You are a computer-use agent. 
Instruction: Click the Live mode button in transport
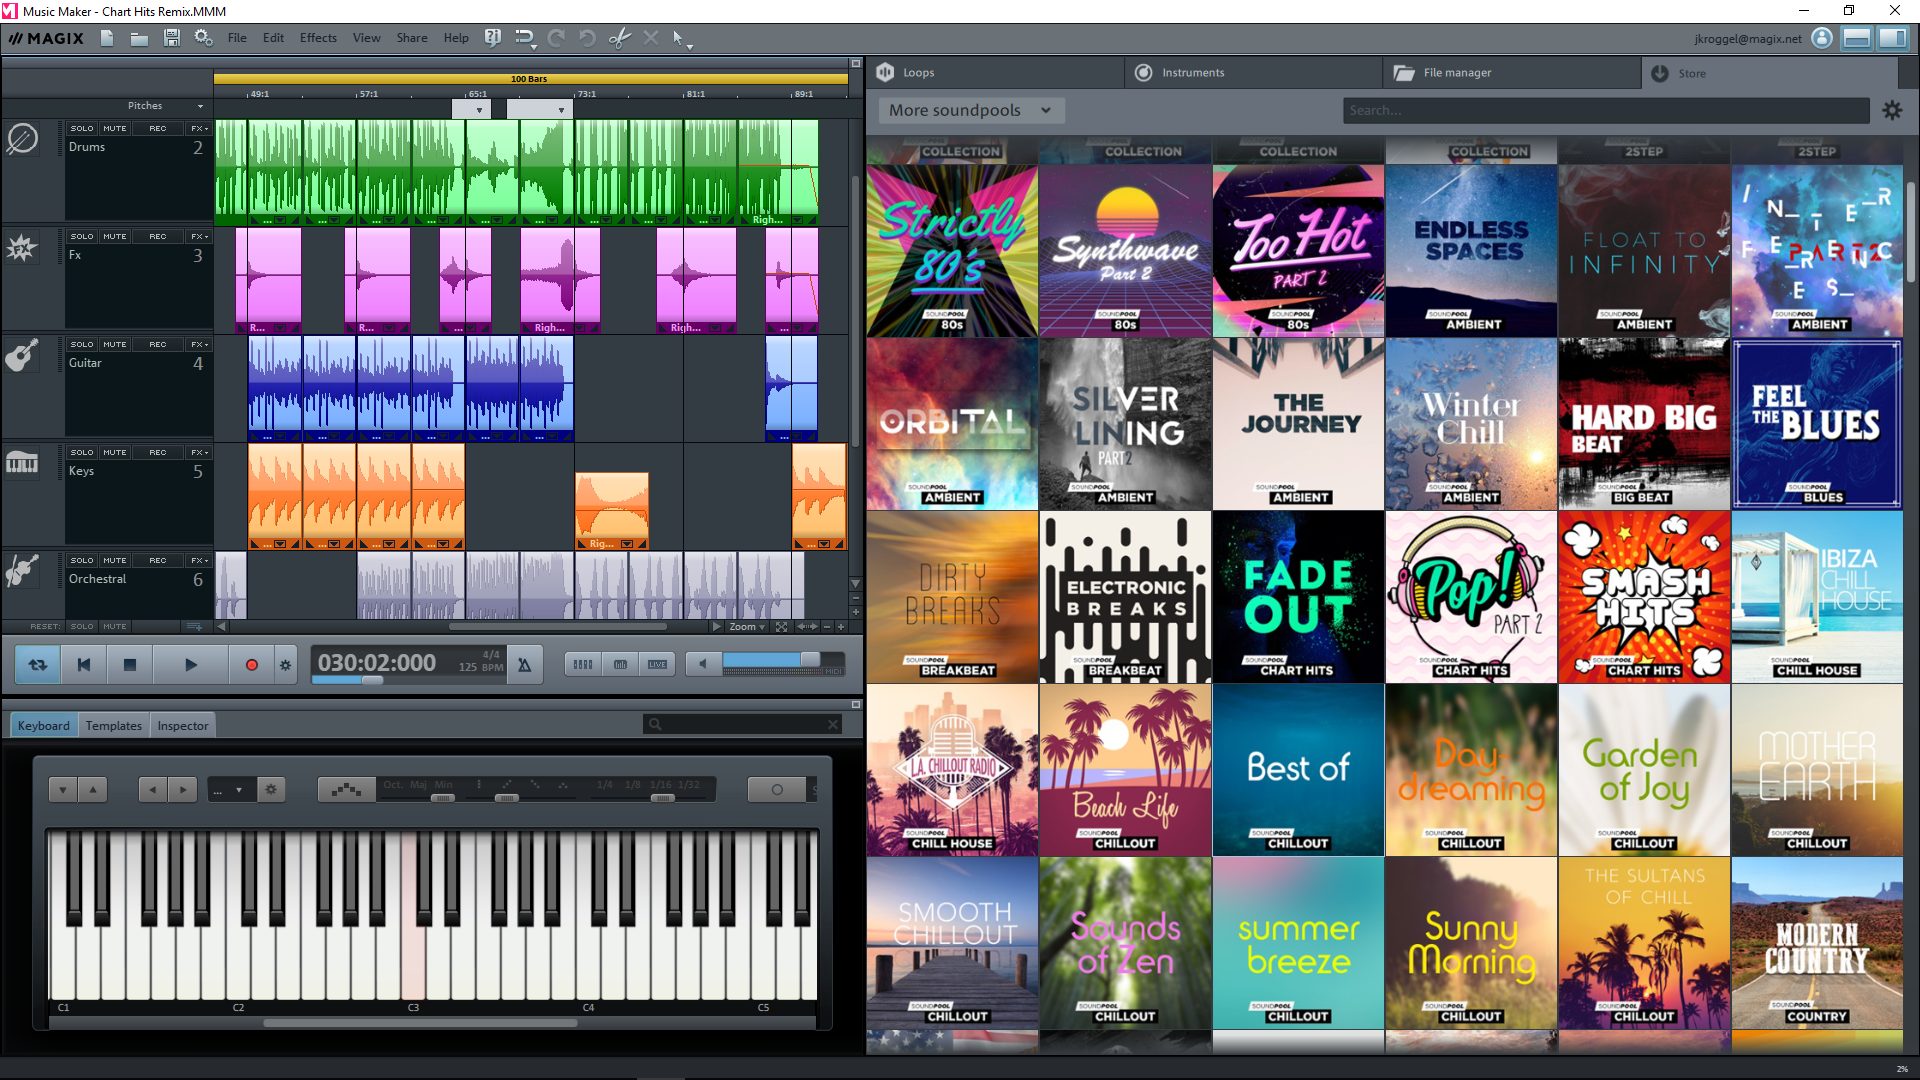(657, 665)
